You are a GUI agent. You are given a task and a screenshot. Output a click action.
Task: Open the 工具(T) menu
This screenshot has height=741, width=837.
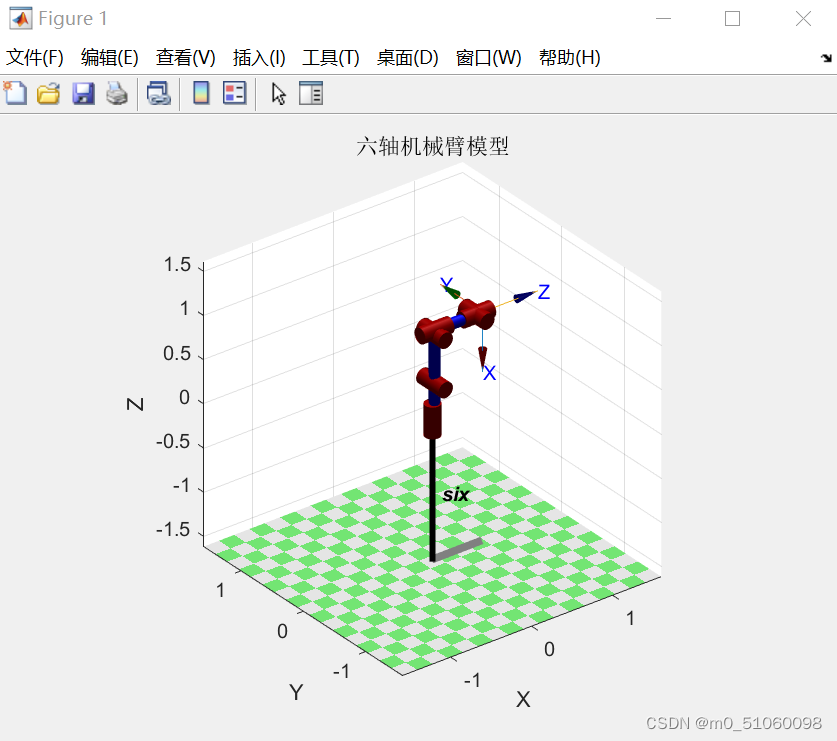point(330,58)
